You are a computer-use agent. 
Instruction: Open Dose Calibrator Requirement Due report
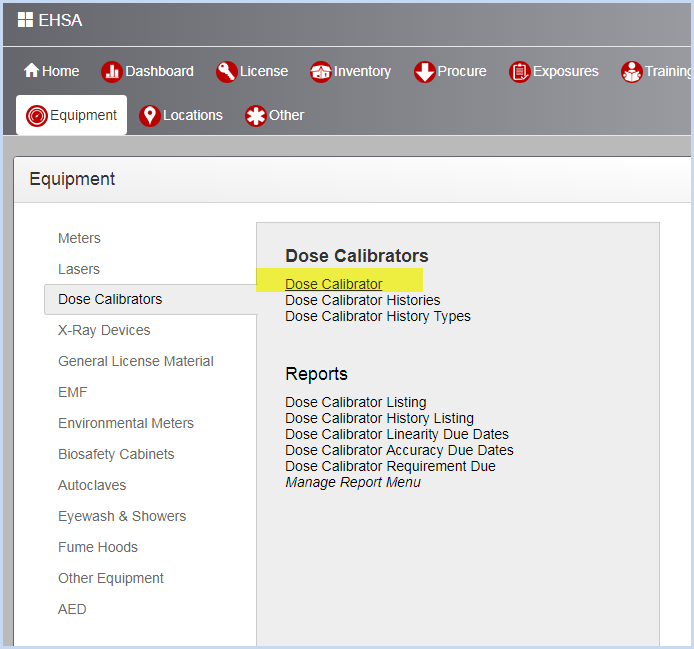tap(390, 466)
